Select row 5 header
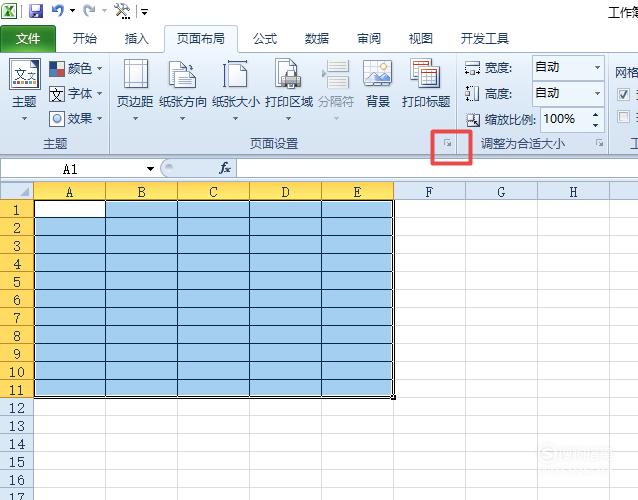This screenshot has height=500, width=638. tap(17, 282)
